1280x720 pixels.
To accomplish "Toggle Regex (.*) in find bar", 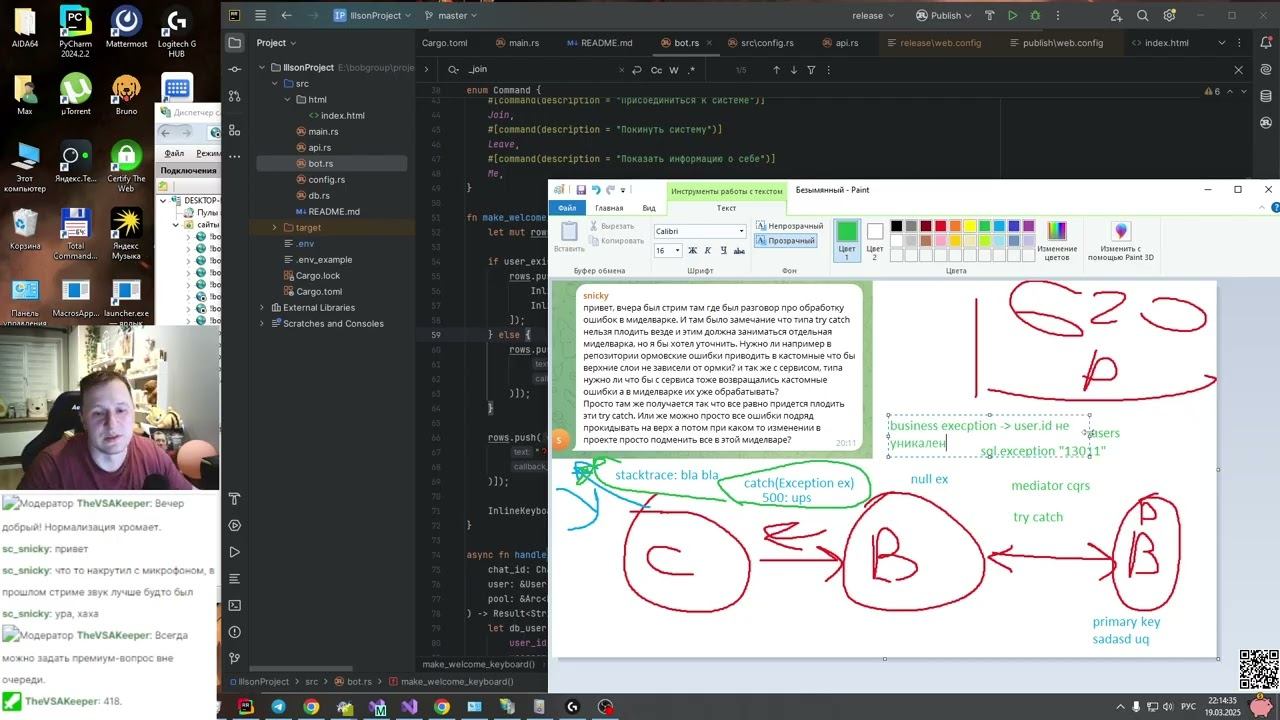I will pos(691,70).
